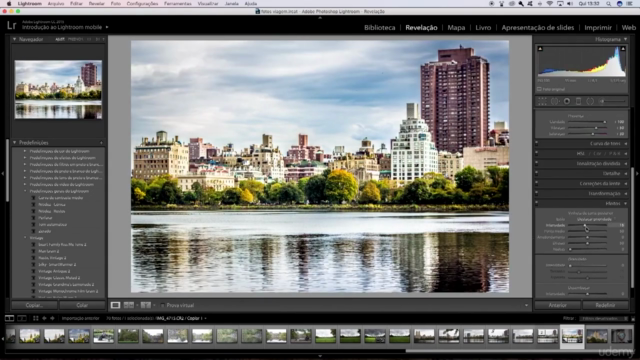640x360 pixels.
Task: Open the Arquivo menu
Action: (x=56, y=4)
